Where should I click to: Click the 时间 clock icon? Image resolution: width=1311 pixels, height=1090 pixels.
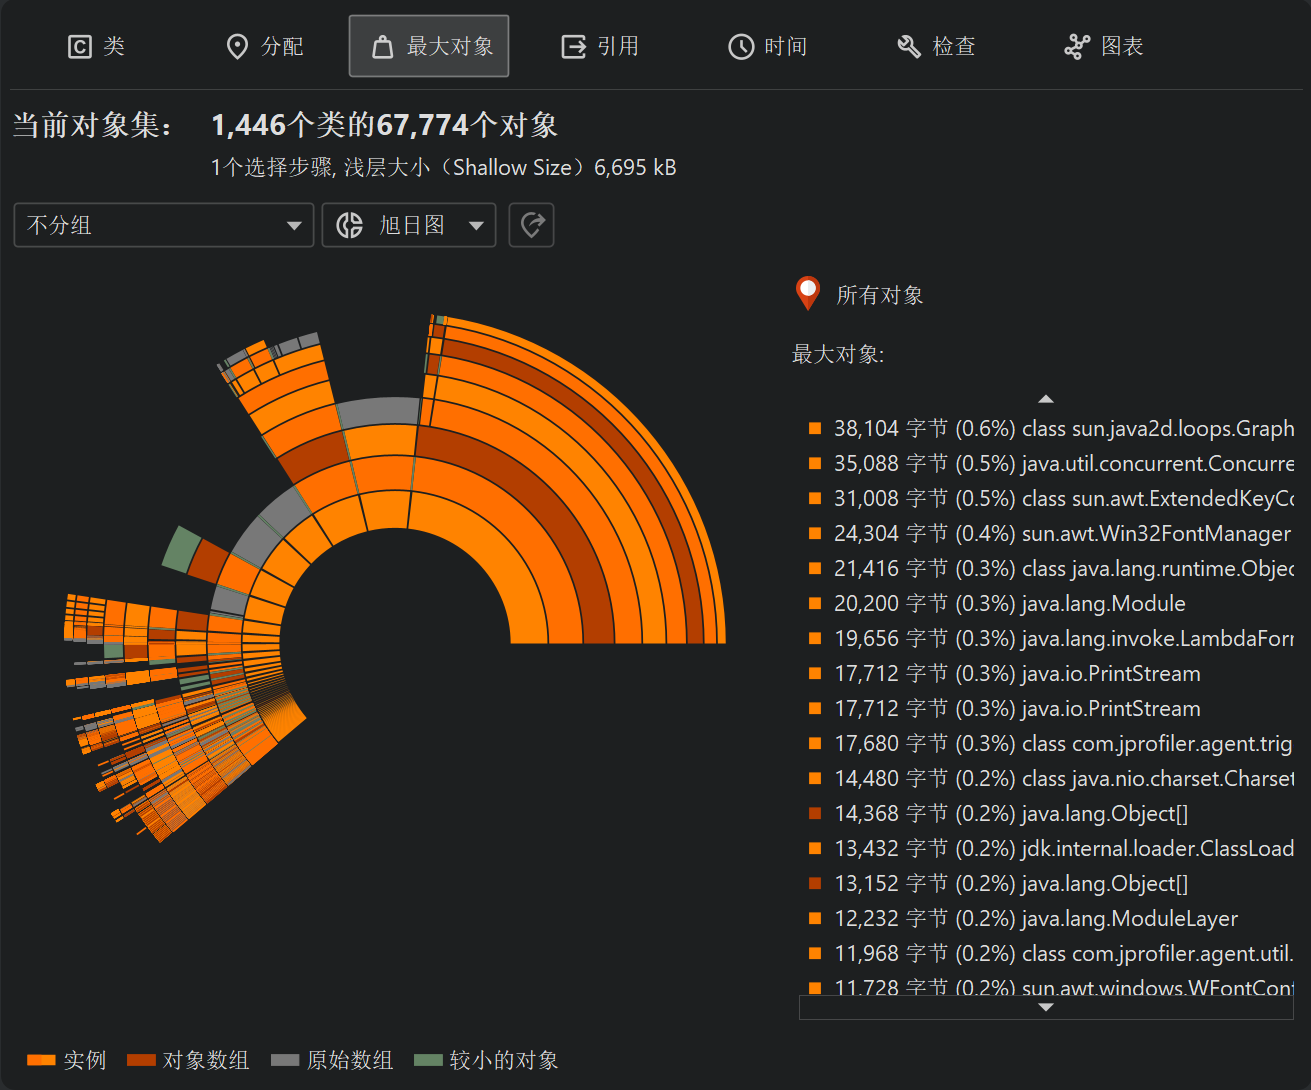click(x=741, y=47)
